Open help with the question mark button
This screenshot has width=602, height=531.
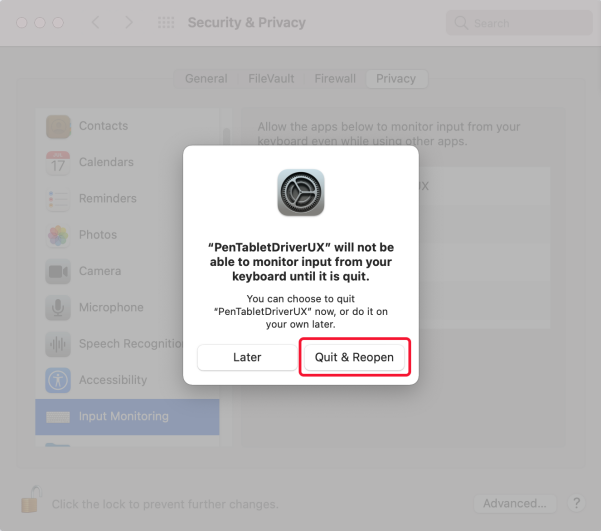[576, 503]
